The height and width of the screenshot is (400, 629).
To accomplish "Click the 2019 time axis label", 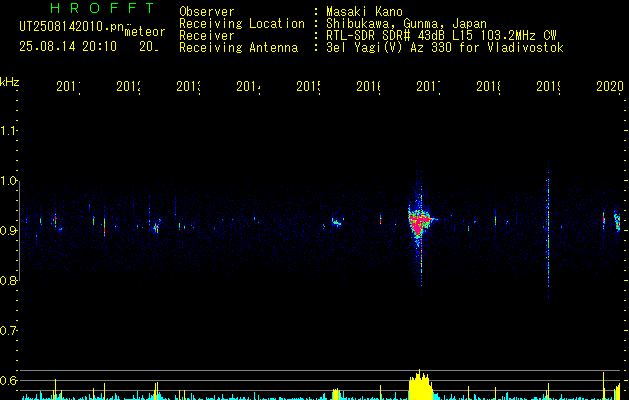I will click(x=548, y=86).
